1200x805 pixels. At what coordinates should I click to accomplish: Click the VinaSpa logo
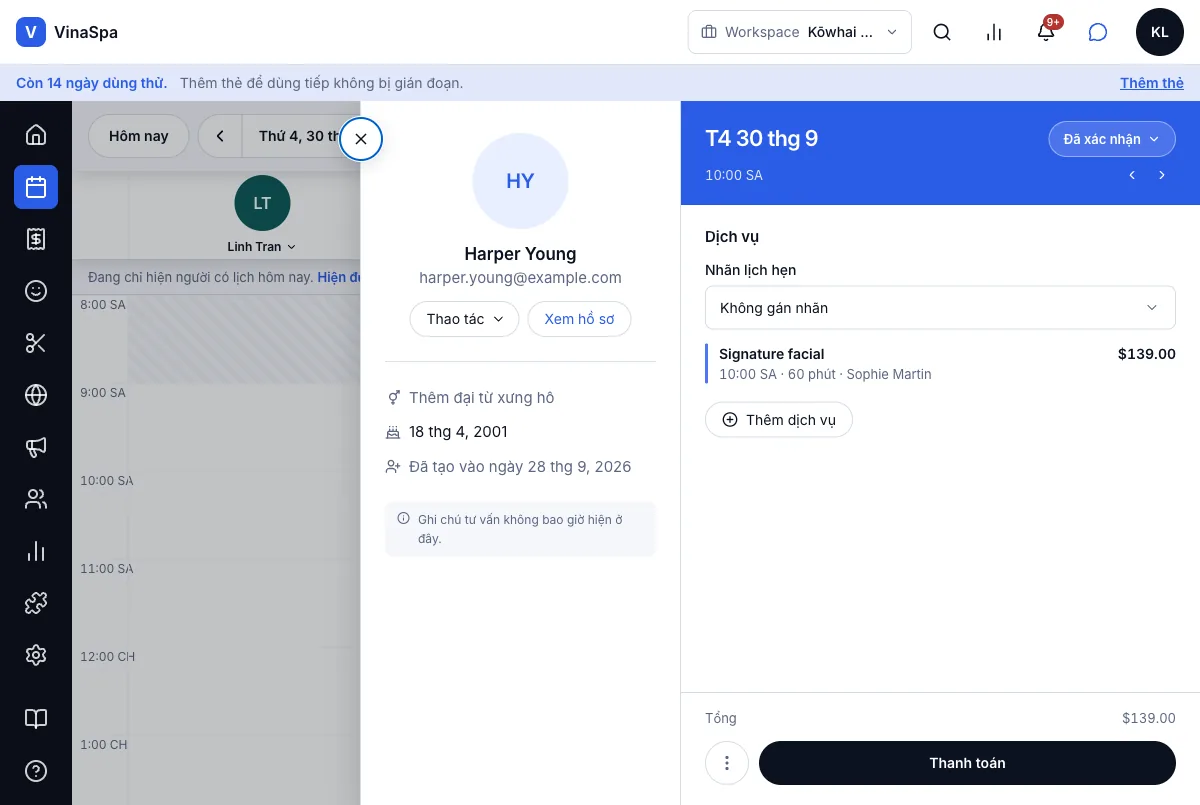67,32
